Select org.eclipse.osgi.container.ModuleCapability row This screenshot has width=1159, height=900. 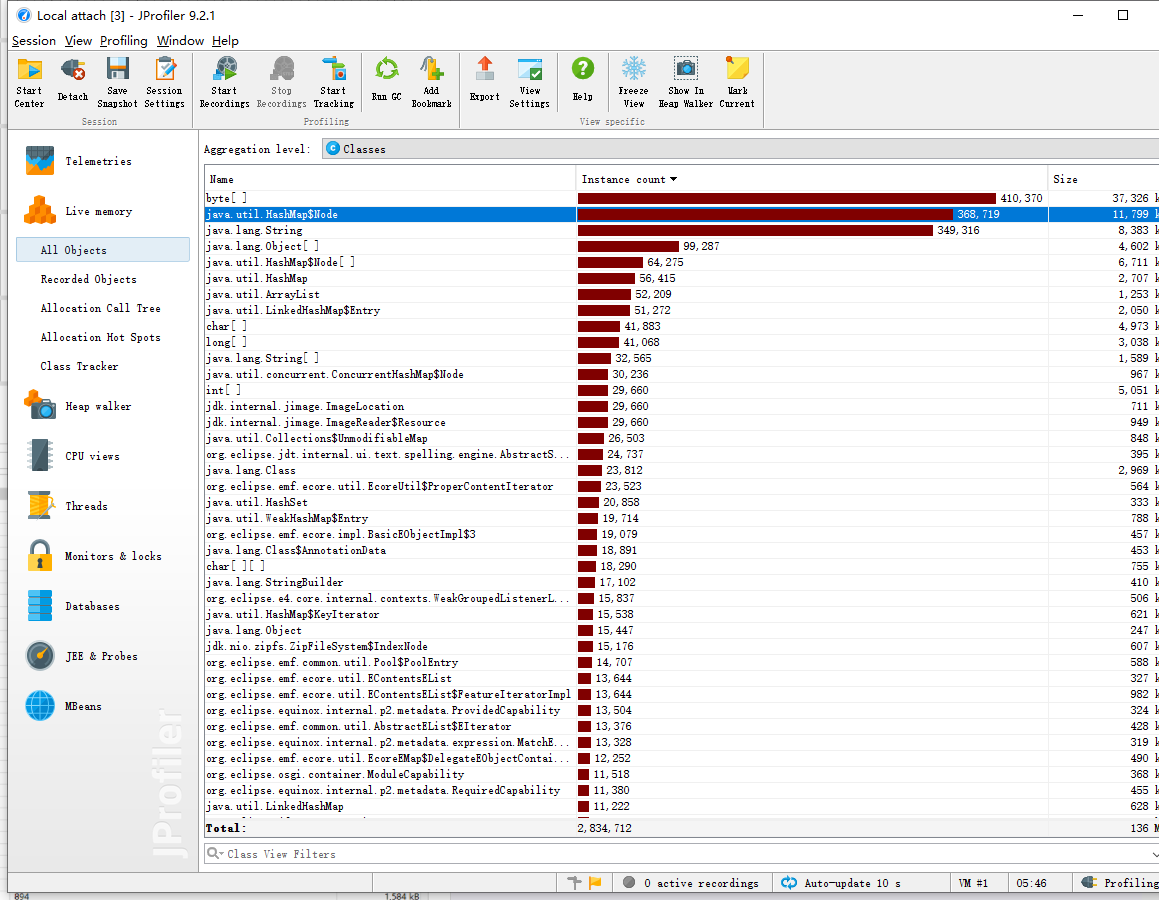coord(682,774)
